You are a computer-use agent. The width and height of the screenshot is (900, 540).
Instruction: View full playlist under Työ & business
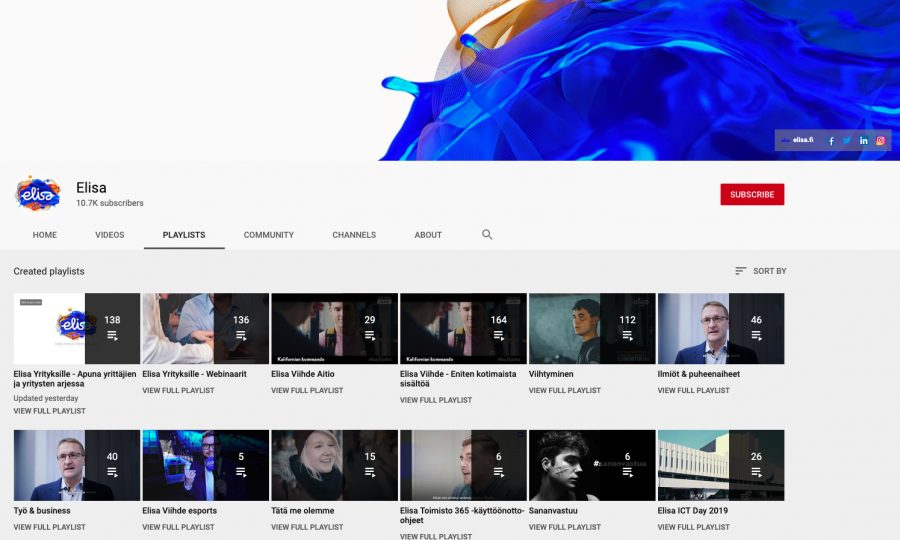coord(49,527)
